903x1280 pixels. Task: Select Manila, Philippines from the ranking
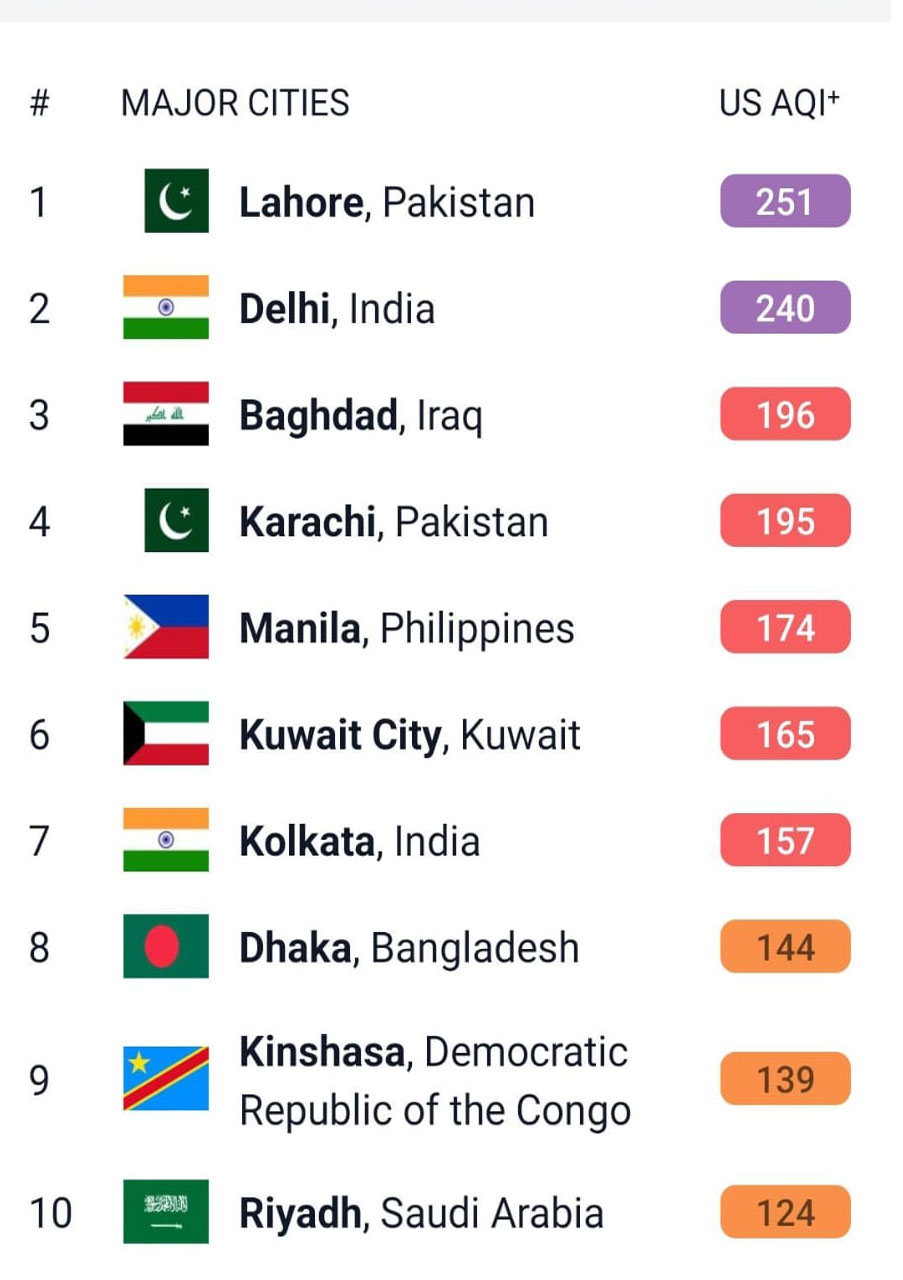[x=406, y=628]
